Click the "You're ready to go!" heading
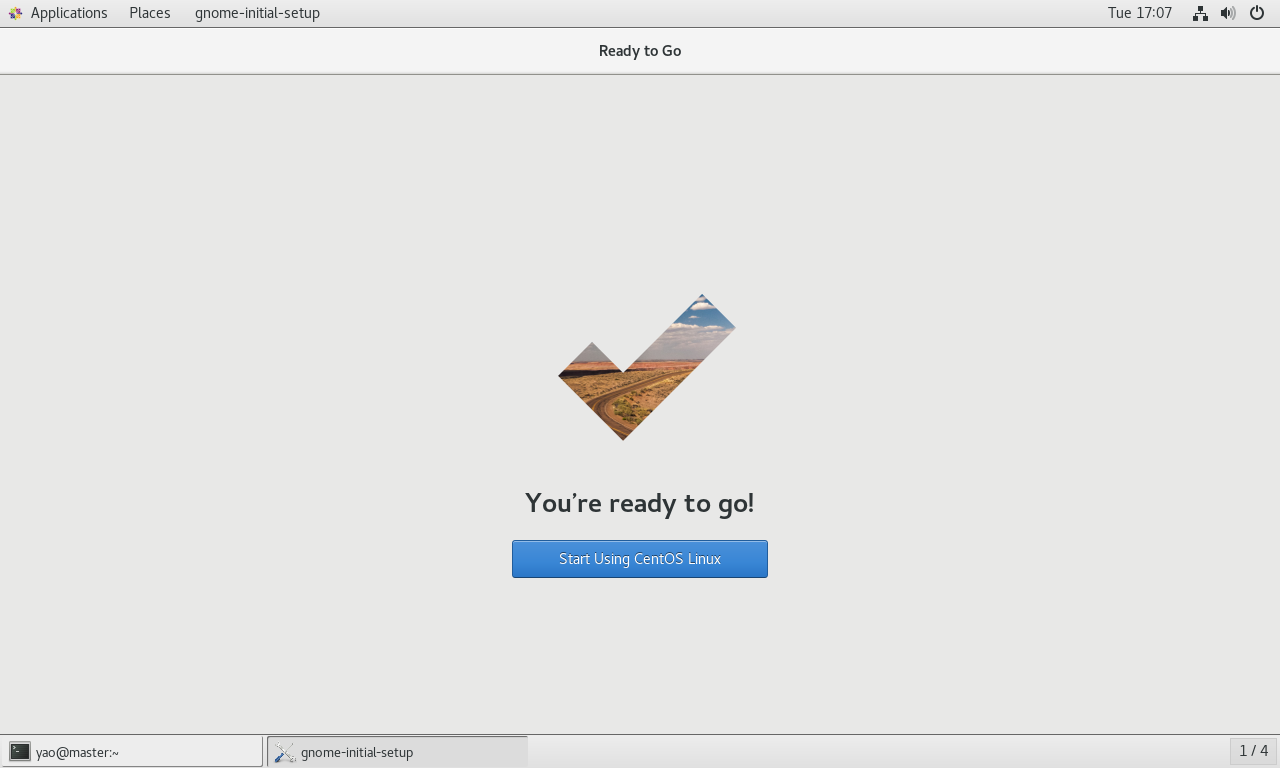Screen dimensions: 1280x768 [640, 502]
